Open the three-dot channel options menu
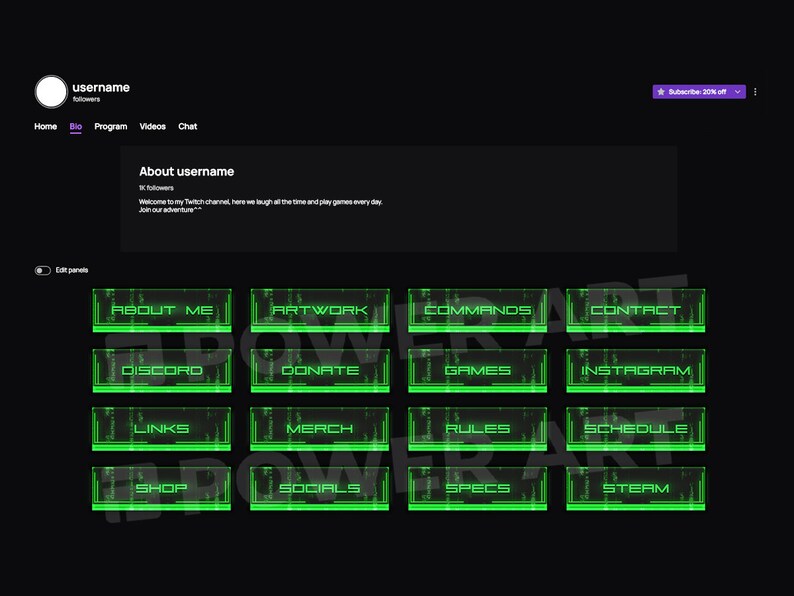 click(755, 92)
